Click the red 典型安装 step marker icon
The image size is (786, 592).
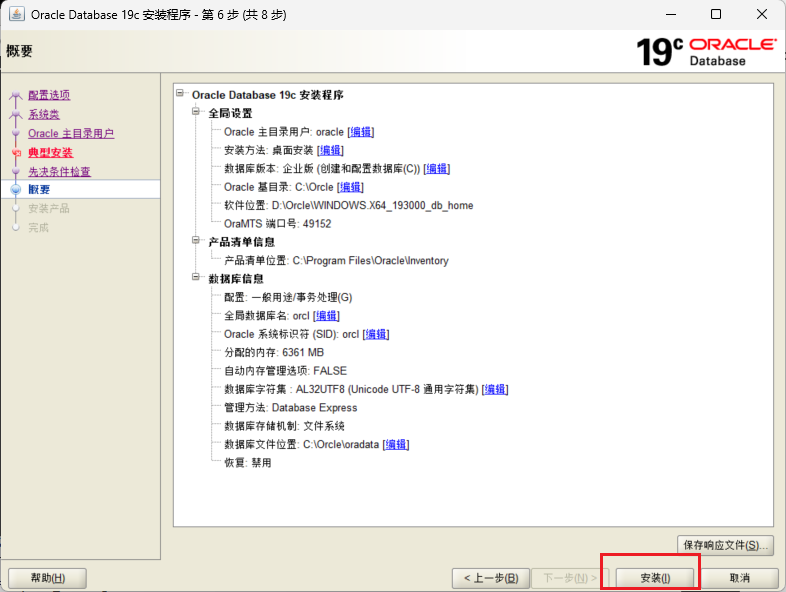pyautogui.click(x=16, y=153)
